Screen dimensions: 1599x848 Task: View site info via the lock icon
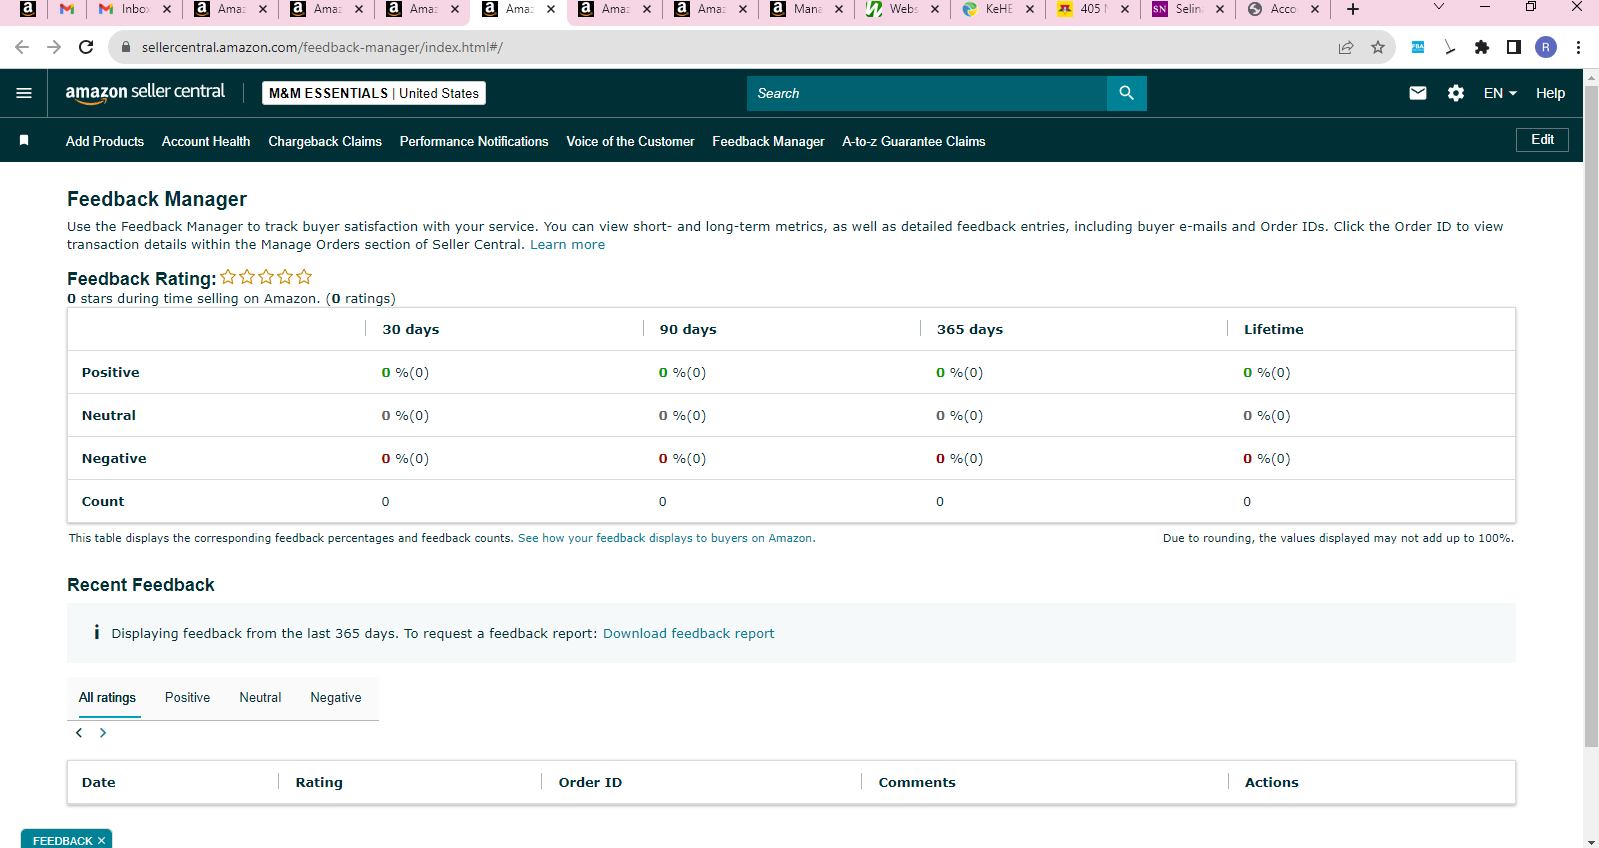pos(126,47)
